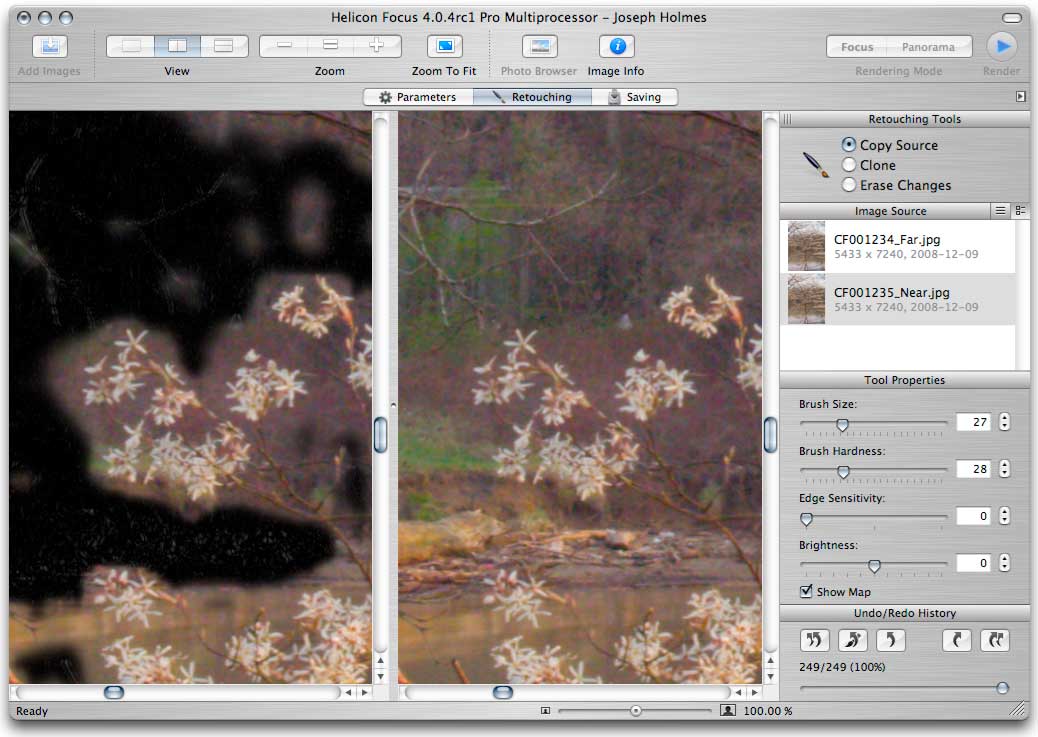This screenshot has width=1038, height=737.
Task: Click the zoom out minus button
Action: pyautogui.click(x=284, y=46)
